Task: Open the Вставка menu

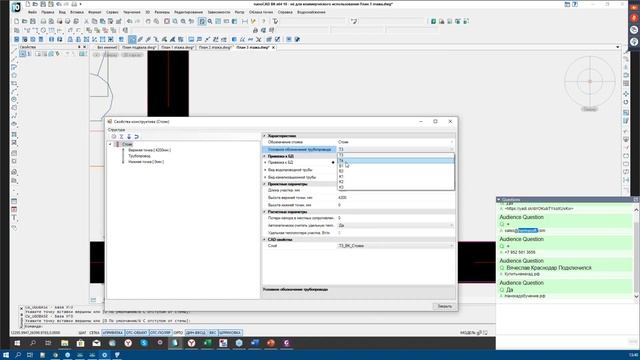Action: tap(77, 12)
